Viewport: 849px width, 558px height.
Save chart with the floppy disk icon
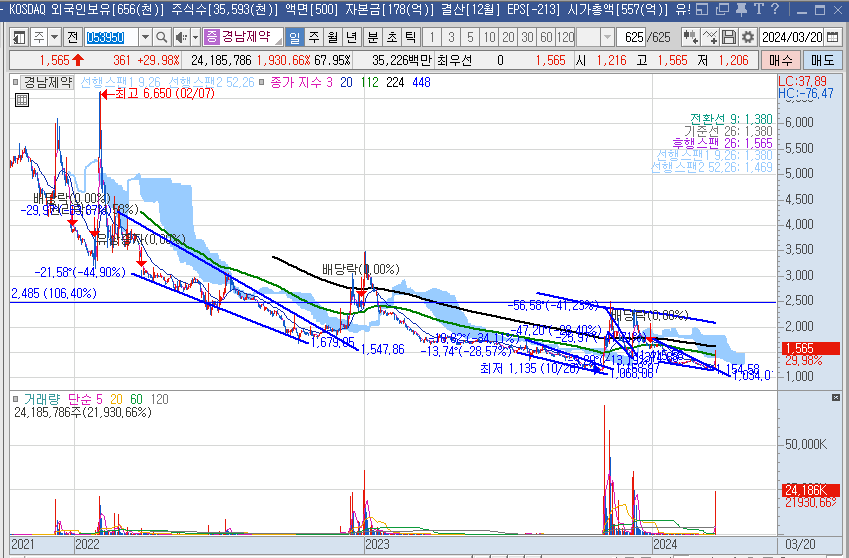click(x=729, y=37)
